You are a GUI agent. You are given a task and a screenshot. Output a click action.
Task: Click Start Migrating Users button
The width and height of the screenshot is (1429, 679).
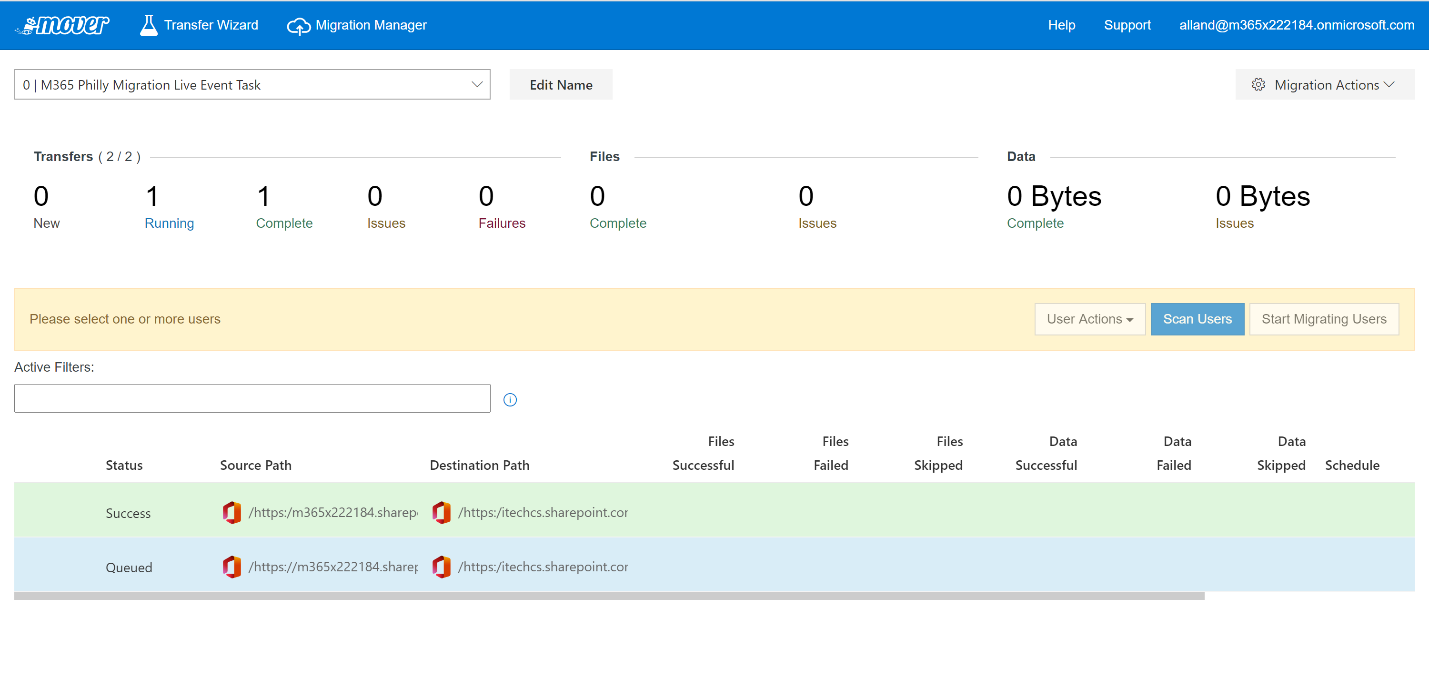point(1323,319)
